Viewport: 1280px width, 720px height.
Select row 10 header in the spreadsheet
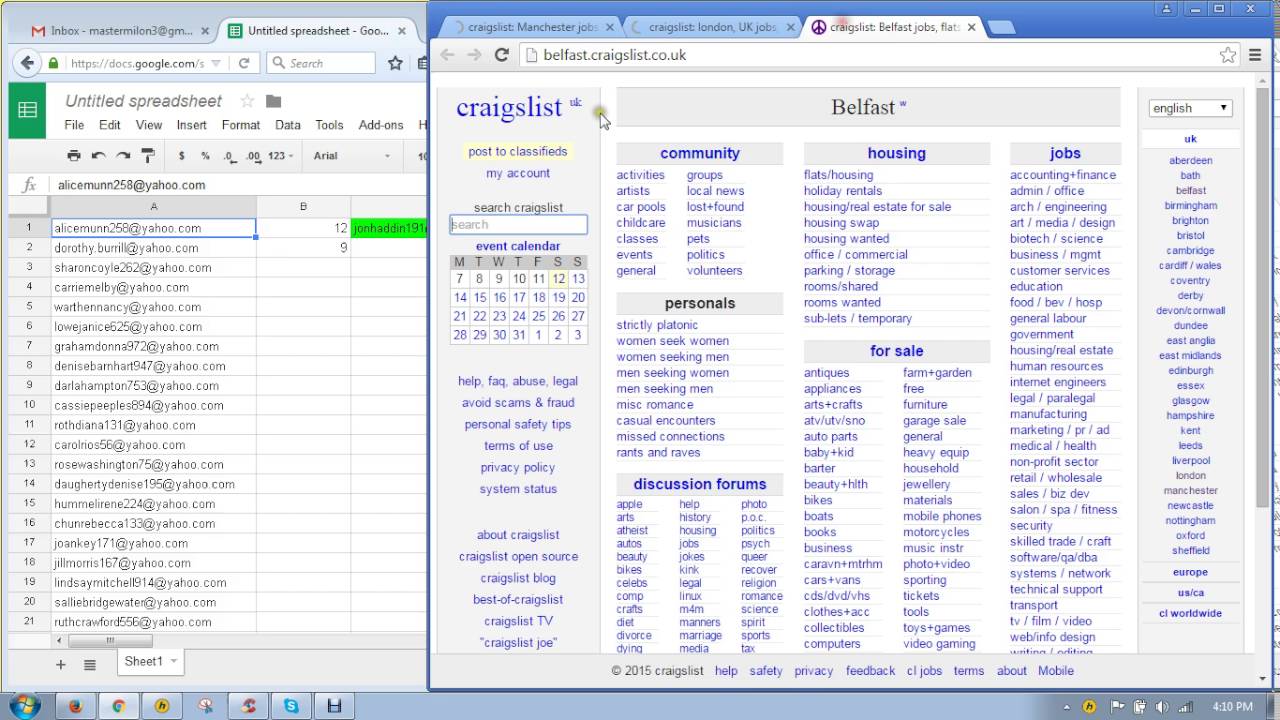click(x=30, y=405)
